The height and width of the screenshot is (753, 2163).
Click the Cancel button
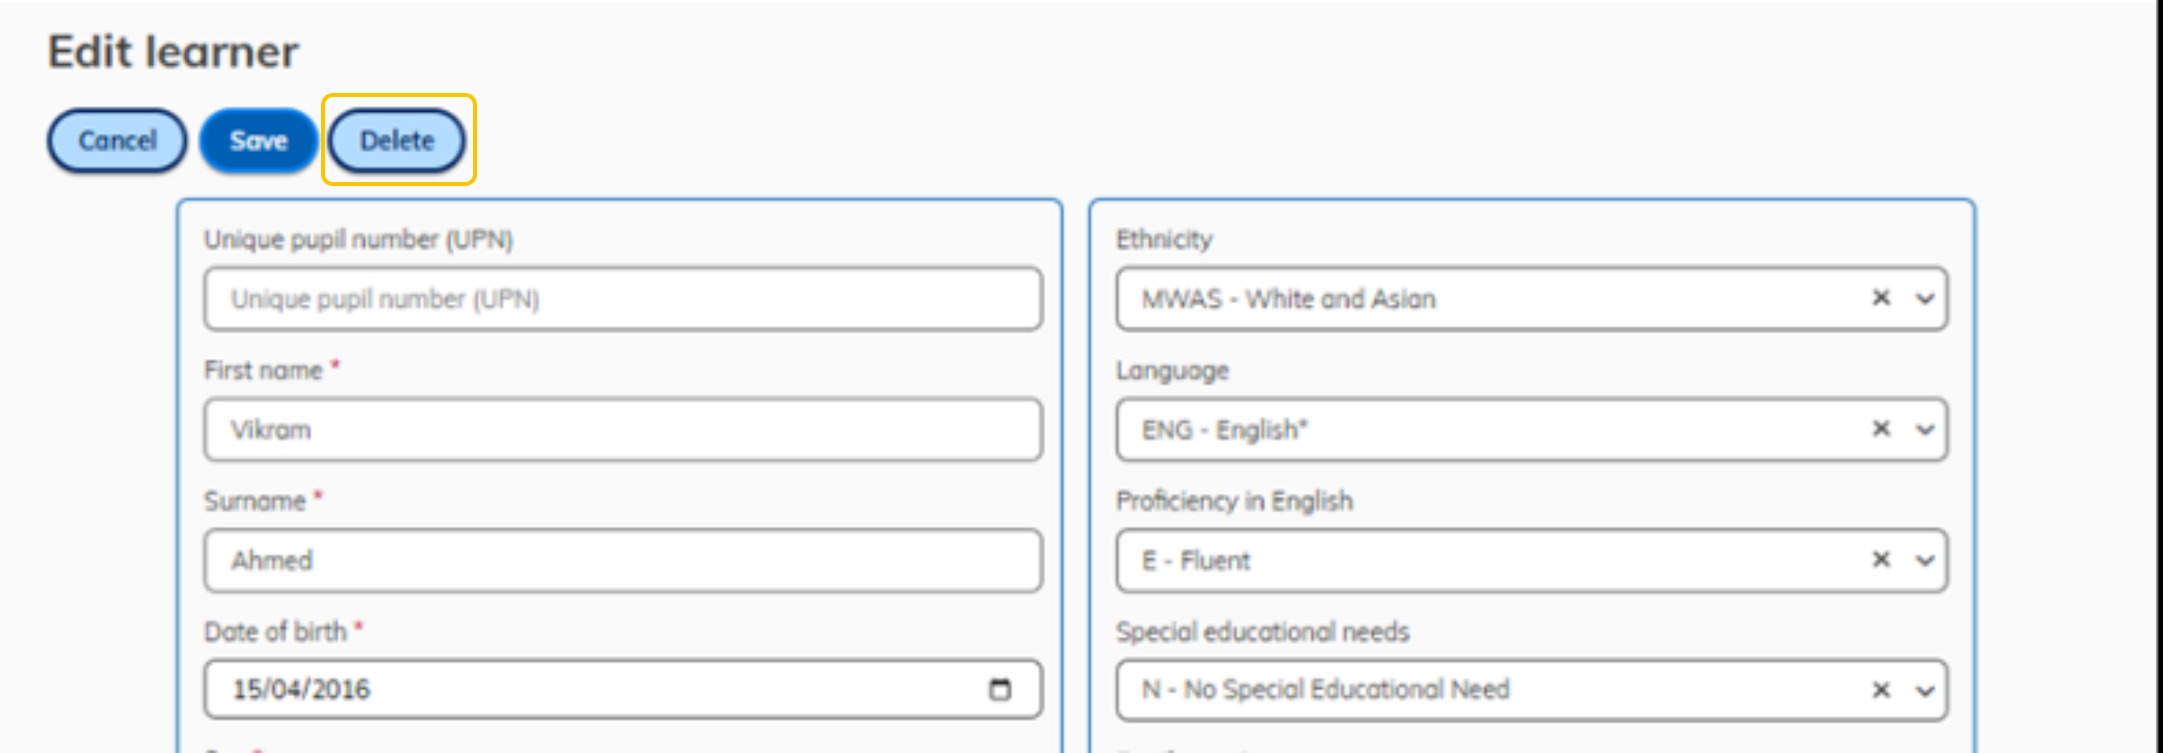[117, 141]
